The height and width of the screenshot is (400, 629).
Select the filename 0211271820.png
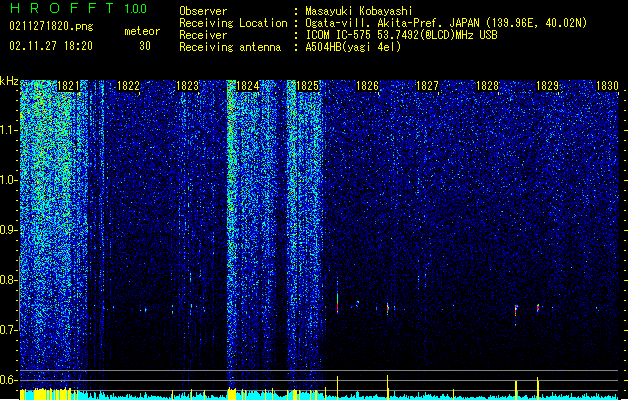(51, 26)
